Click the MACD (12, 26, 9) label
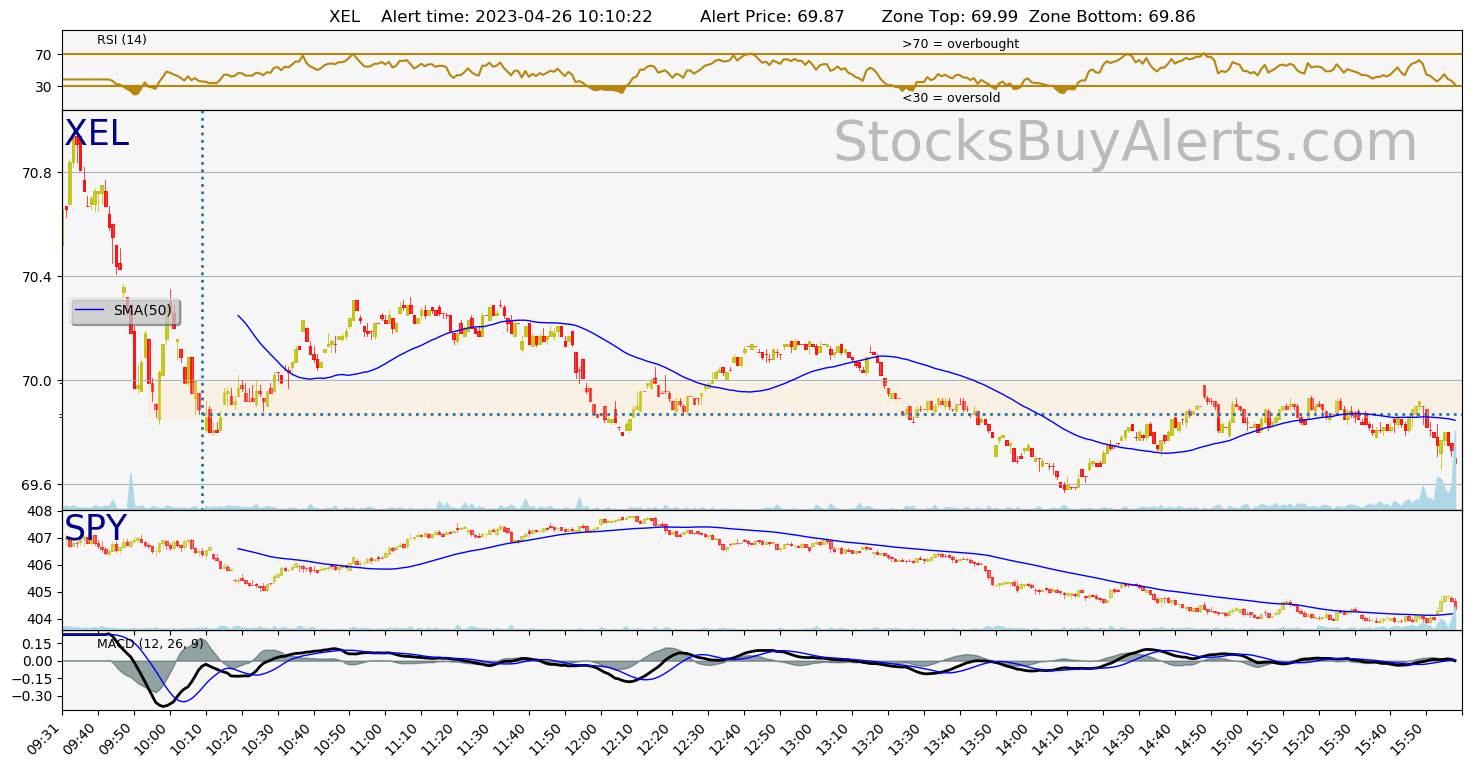This screenshot has width=1477, height=768. pyautogui.click(x=150, y=644)
